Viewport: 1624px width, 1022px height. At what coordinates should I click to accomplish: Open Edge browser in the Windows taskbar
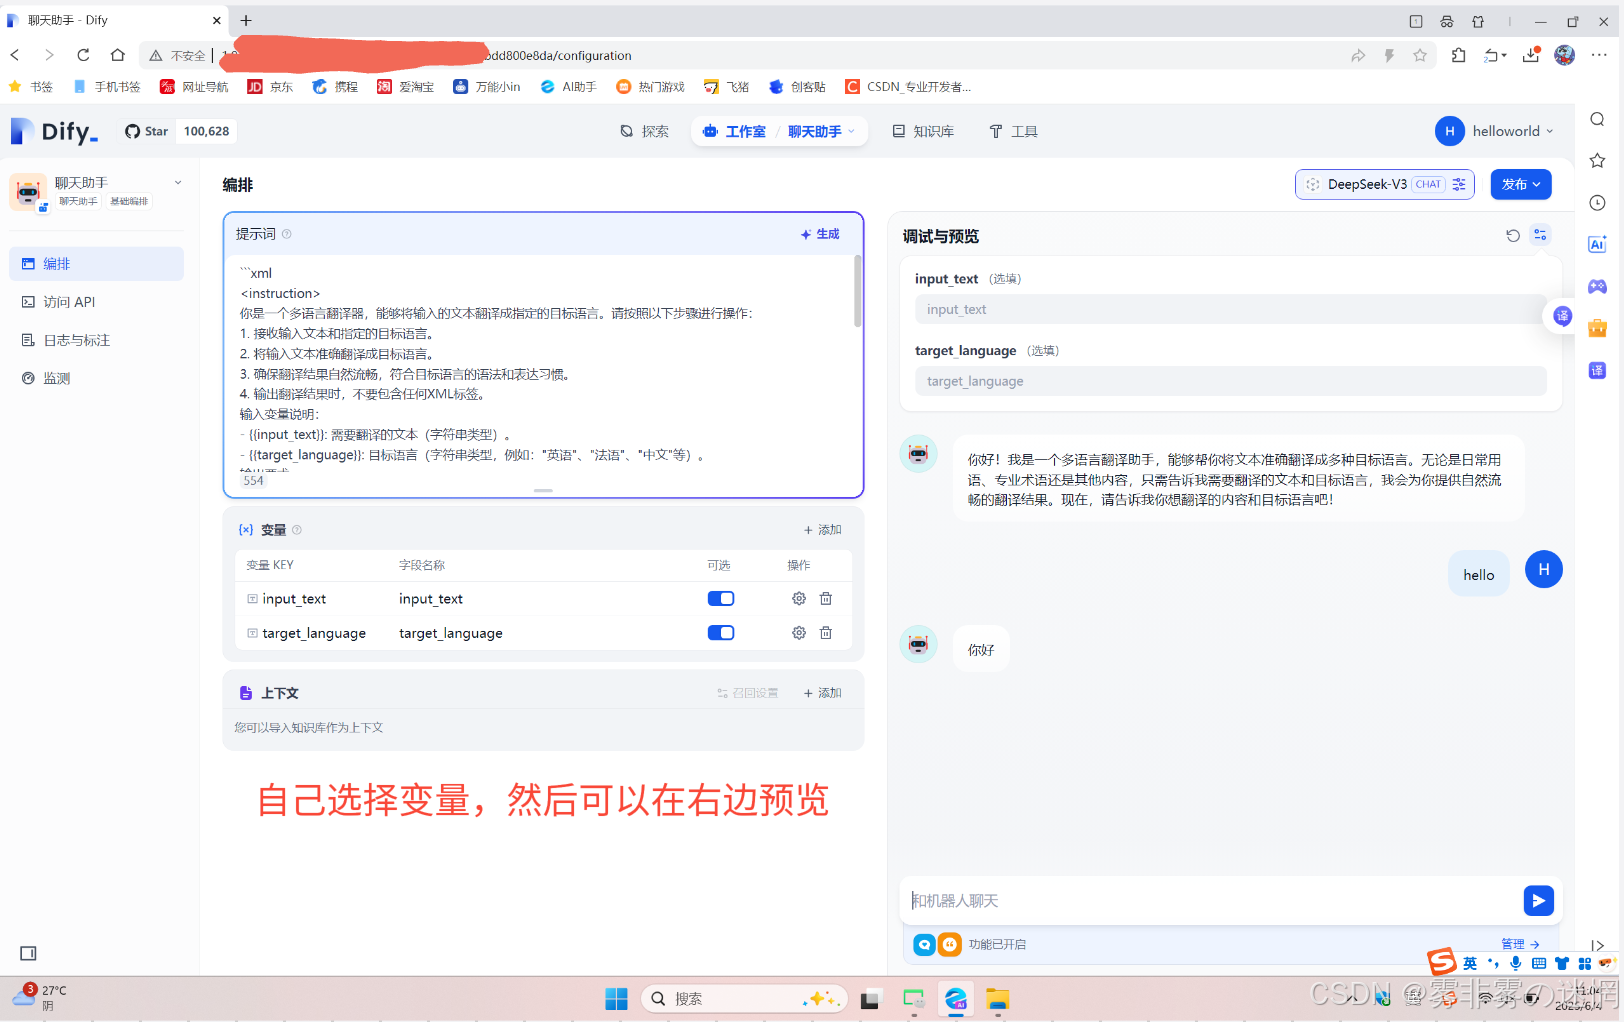click(x=956, y=998)
